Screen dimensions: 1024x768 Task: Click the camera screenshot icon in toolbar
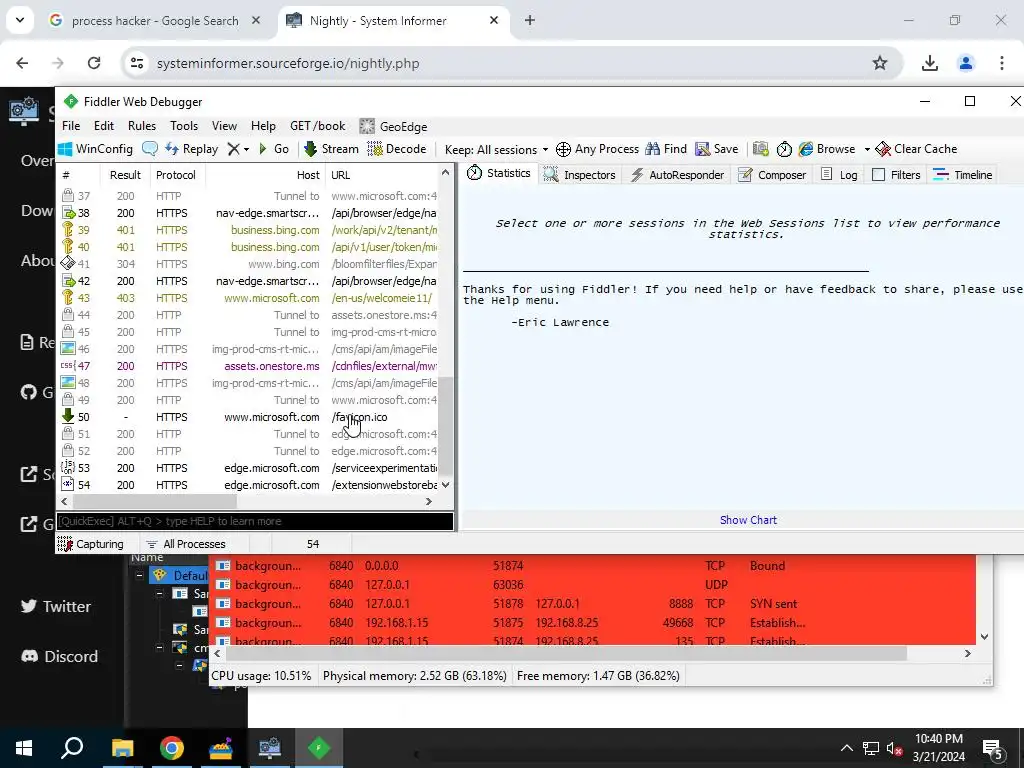click(761, 149)
